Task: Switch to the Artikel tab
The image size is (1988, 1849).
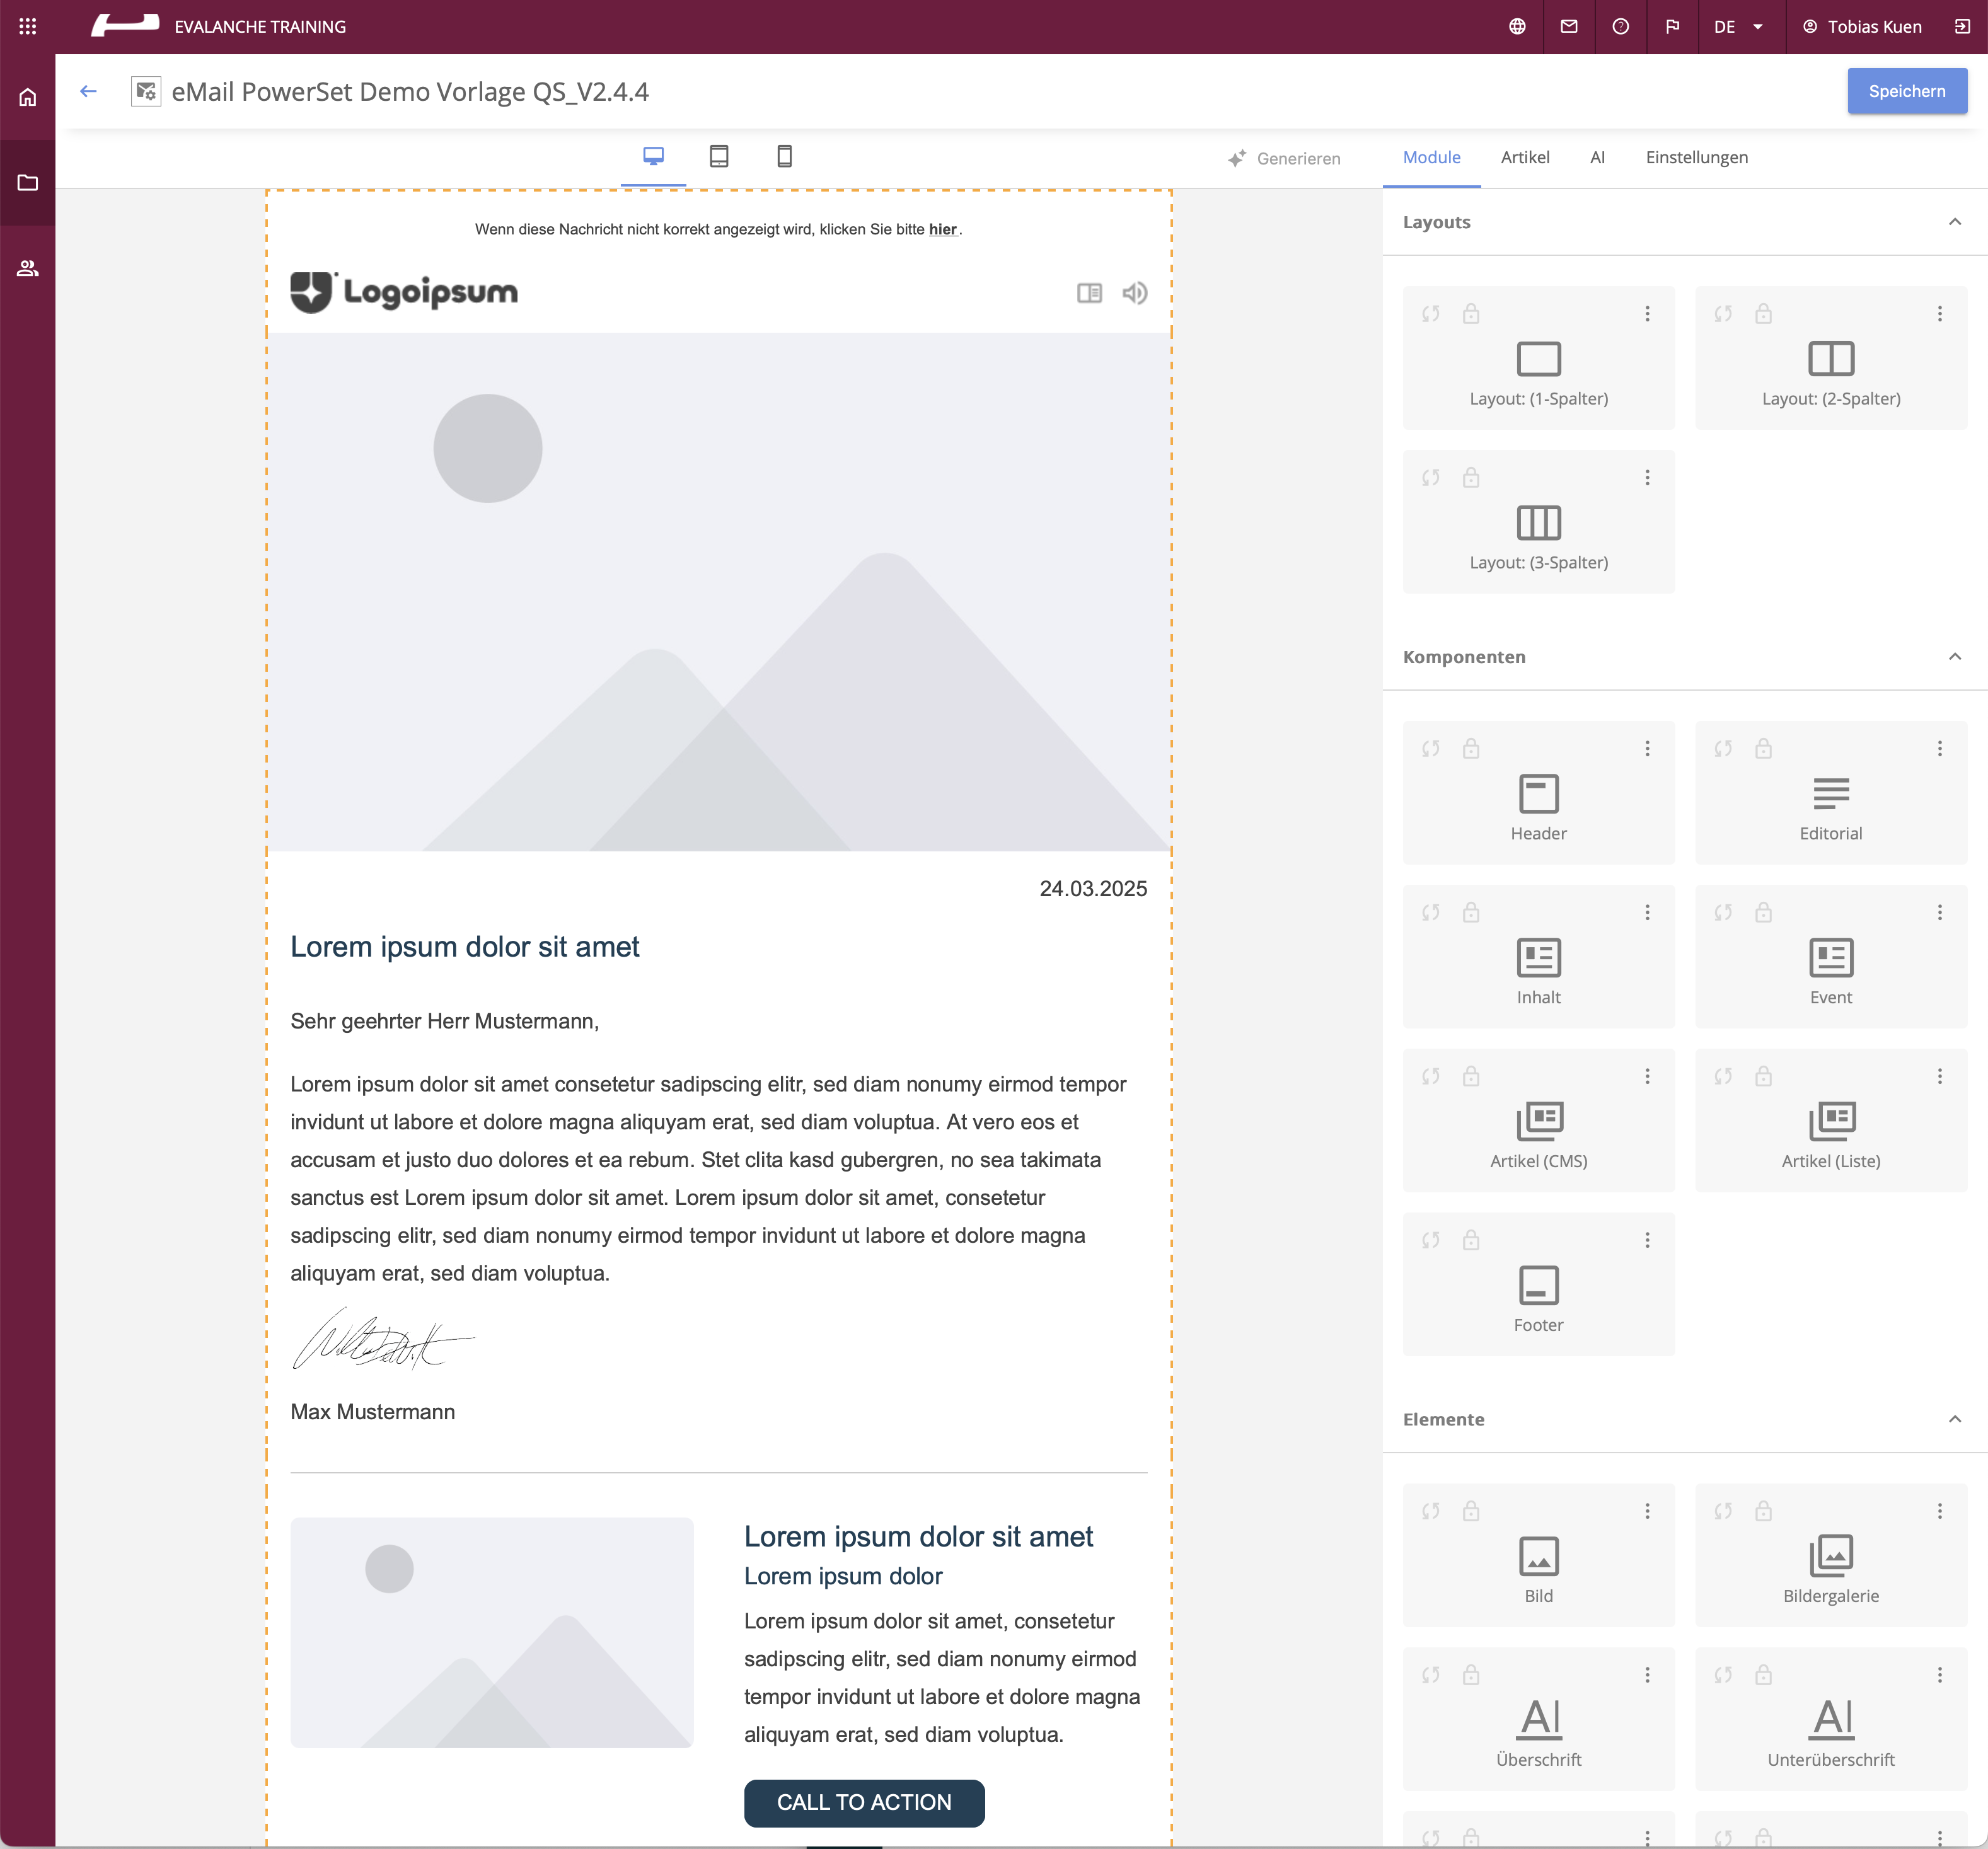Action: tap(1525, 158)
